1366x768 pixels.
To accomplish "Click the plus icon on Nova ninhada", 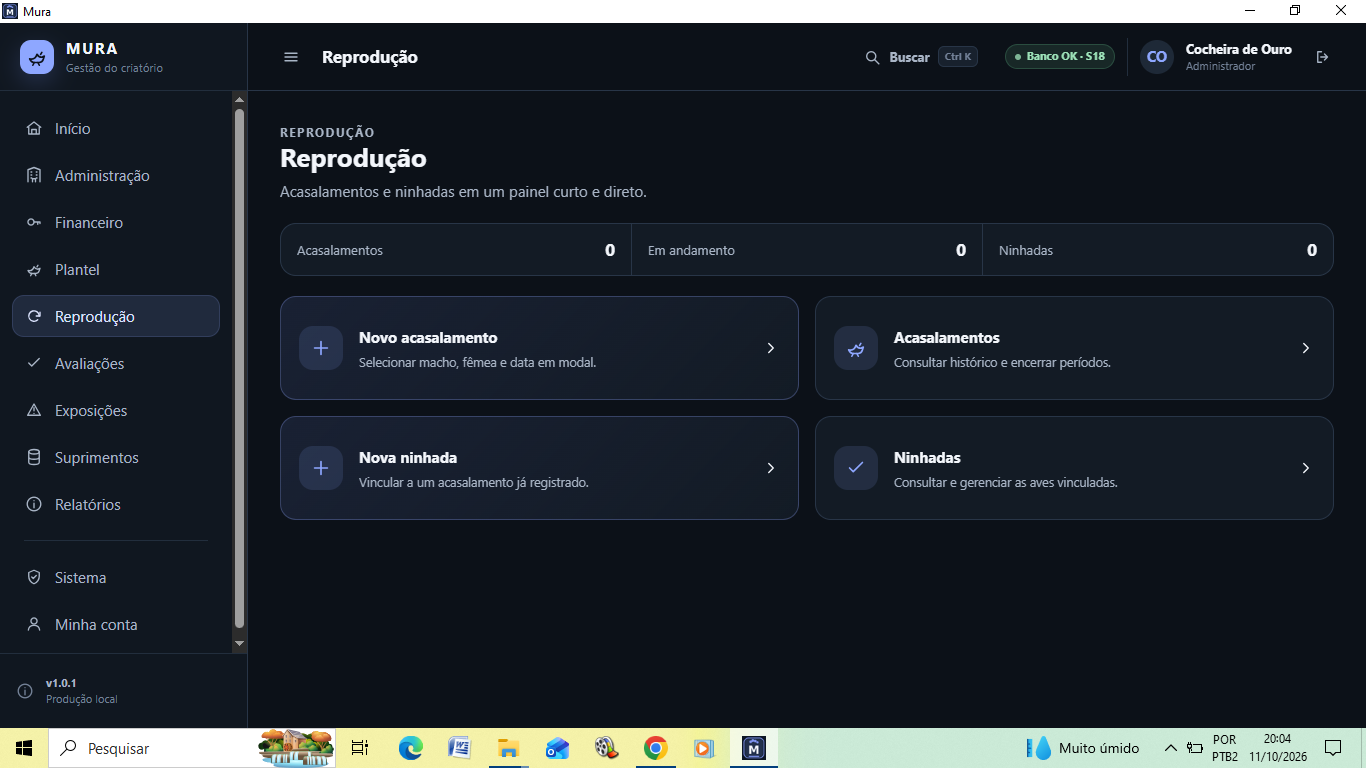I will [x=321, y=468].
